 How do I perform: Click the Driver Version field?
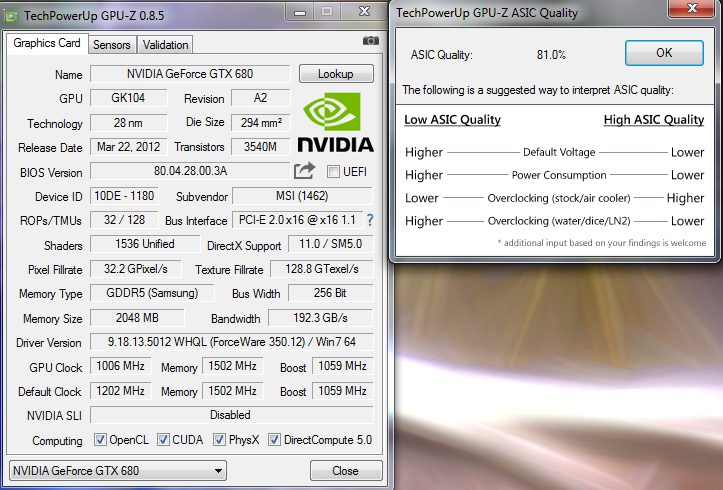231,342
